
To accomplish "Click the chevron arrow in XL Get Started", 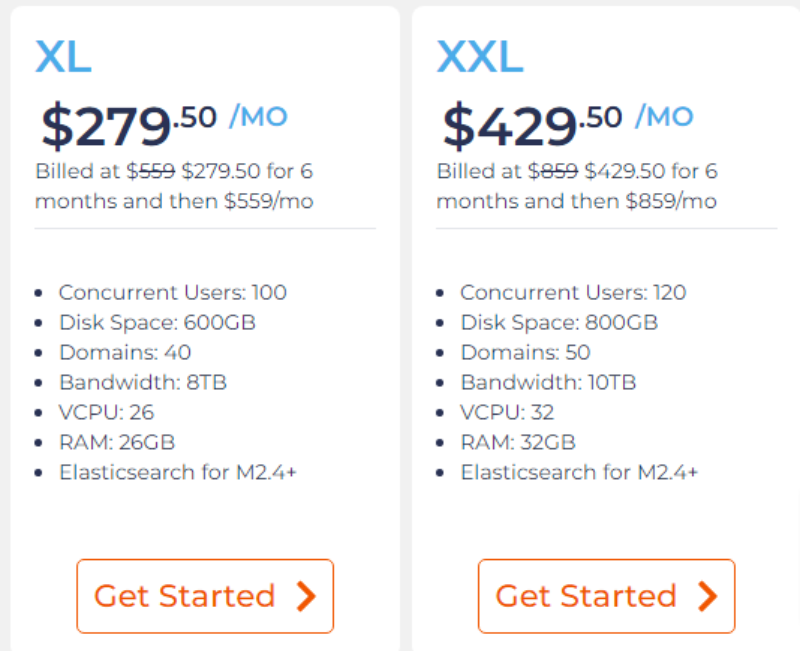I will 307,596.
